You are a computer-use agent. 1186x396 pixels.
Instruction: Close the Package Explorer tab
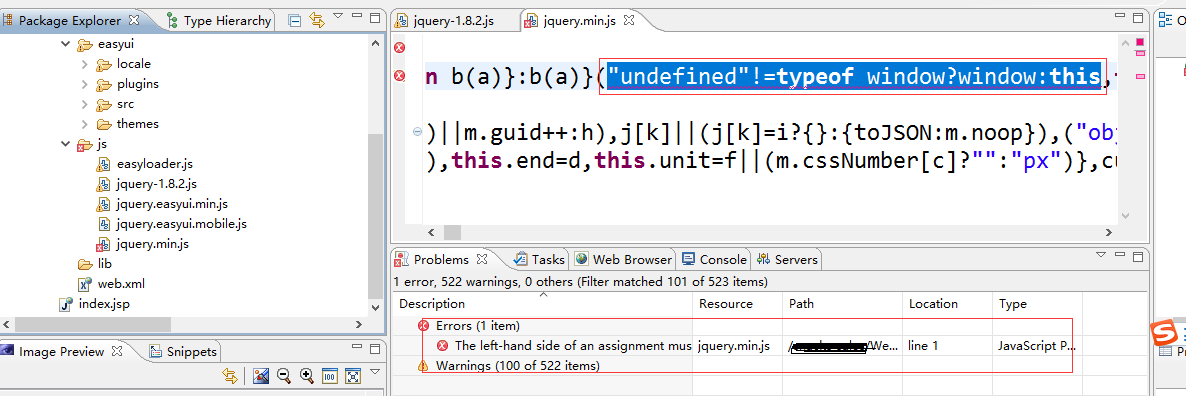click(x=134, y=20)
